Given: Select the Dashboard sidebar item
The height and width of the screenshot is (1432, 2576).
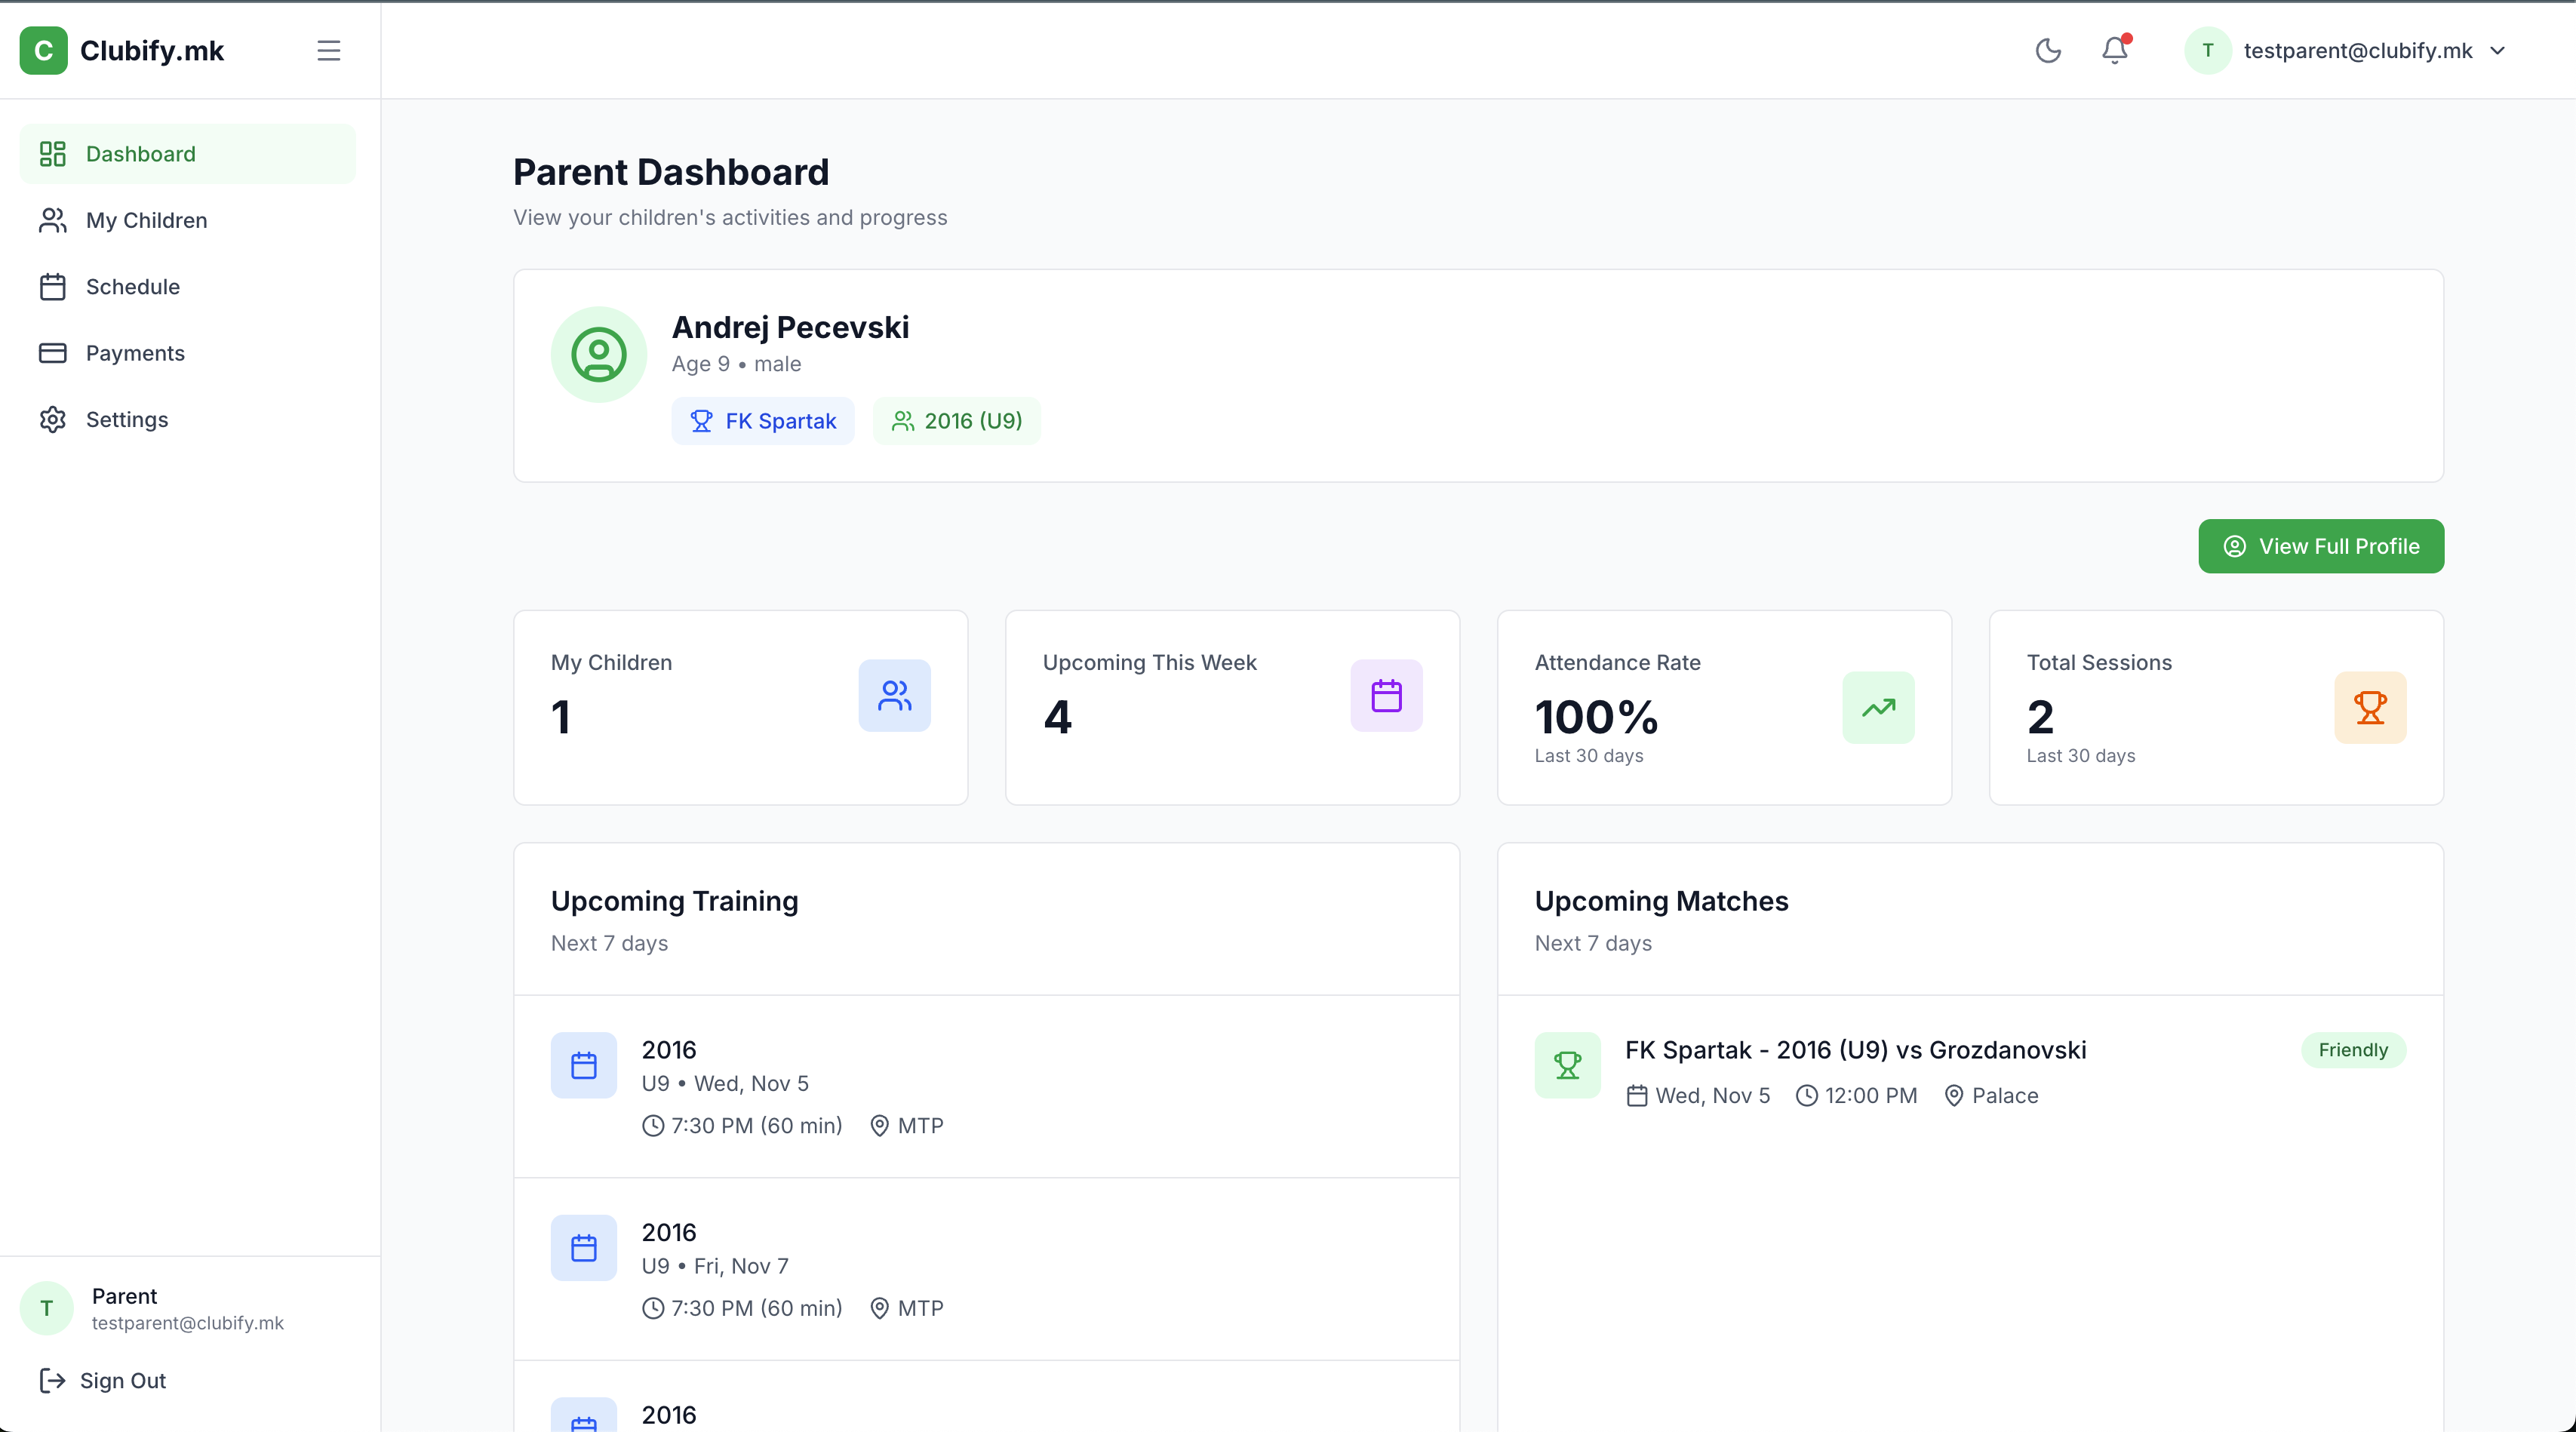Looking at the screenshot, I should 140,154.
